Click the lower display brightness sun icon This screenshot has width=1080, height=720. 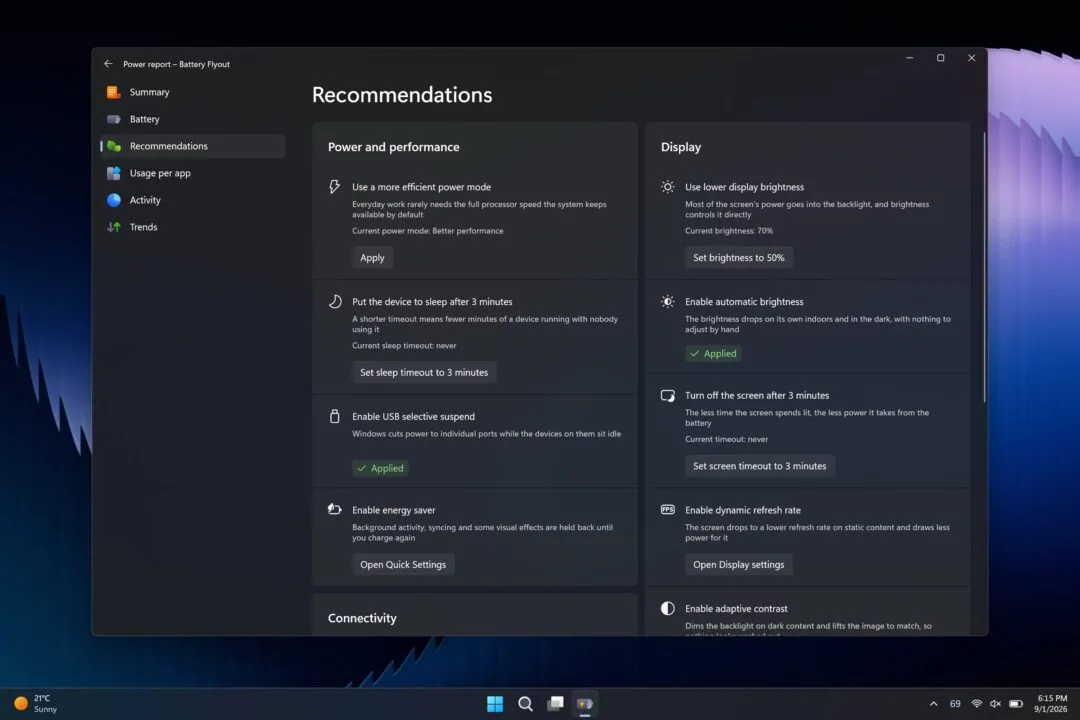tap(667, 187)
